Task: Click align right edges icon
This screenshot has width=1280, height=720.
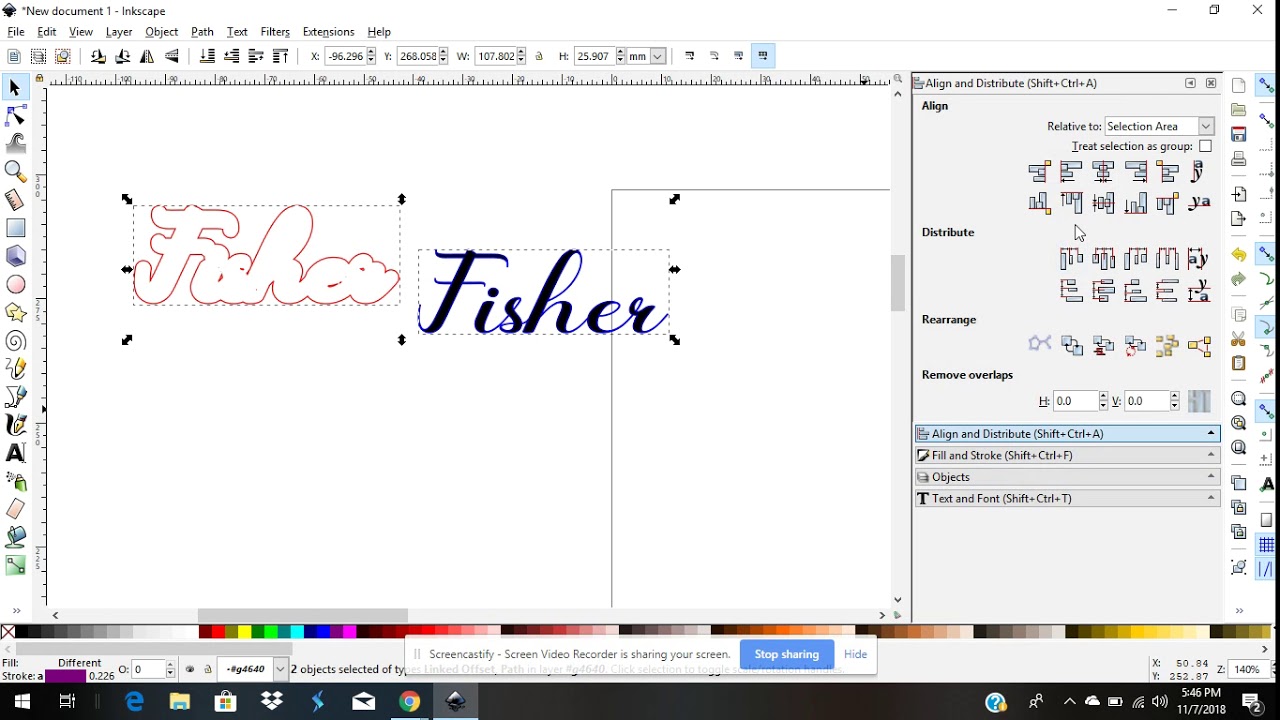Action: (1135, 172)
